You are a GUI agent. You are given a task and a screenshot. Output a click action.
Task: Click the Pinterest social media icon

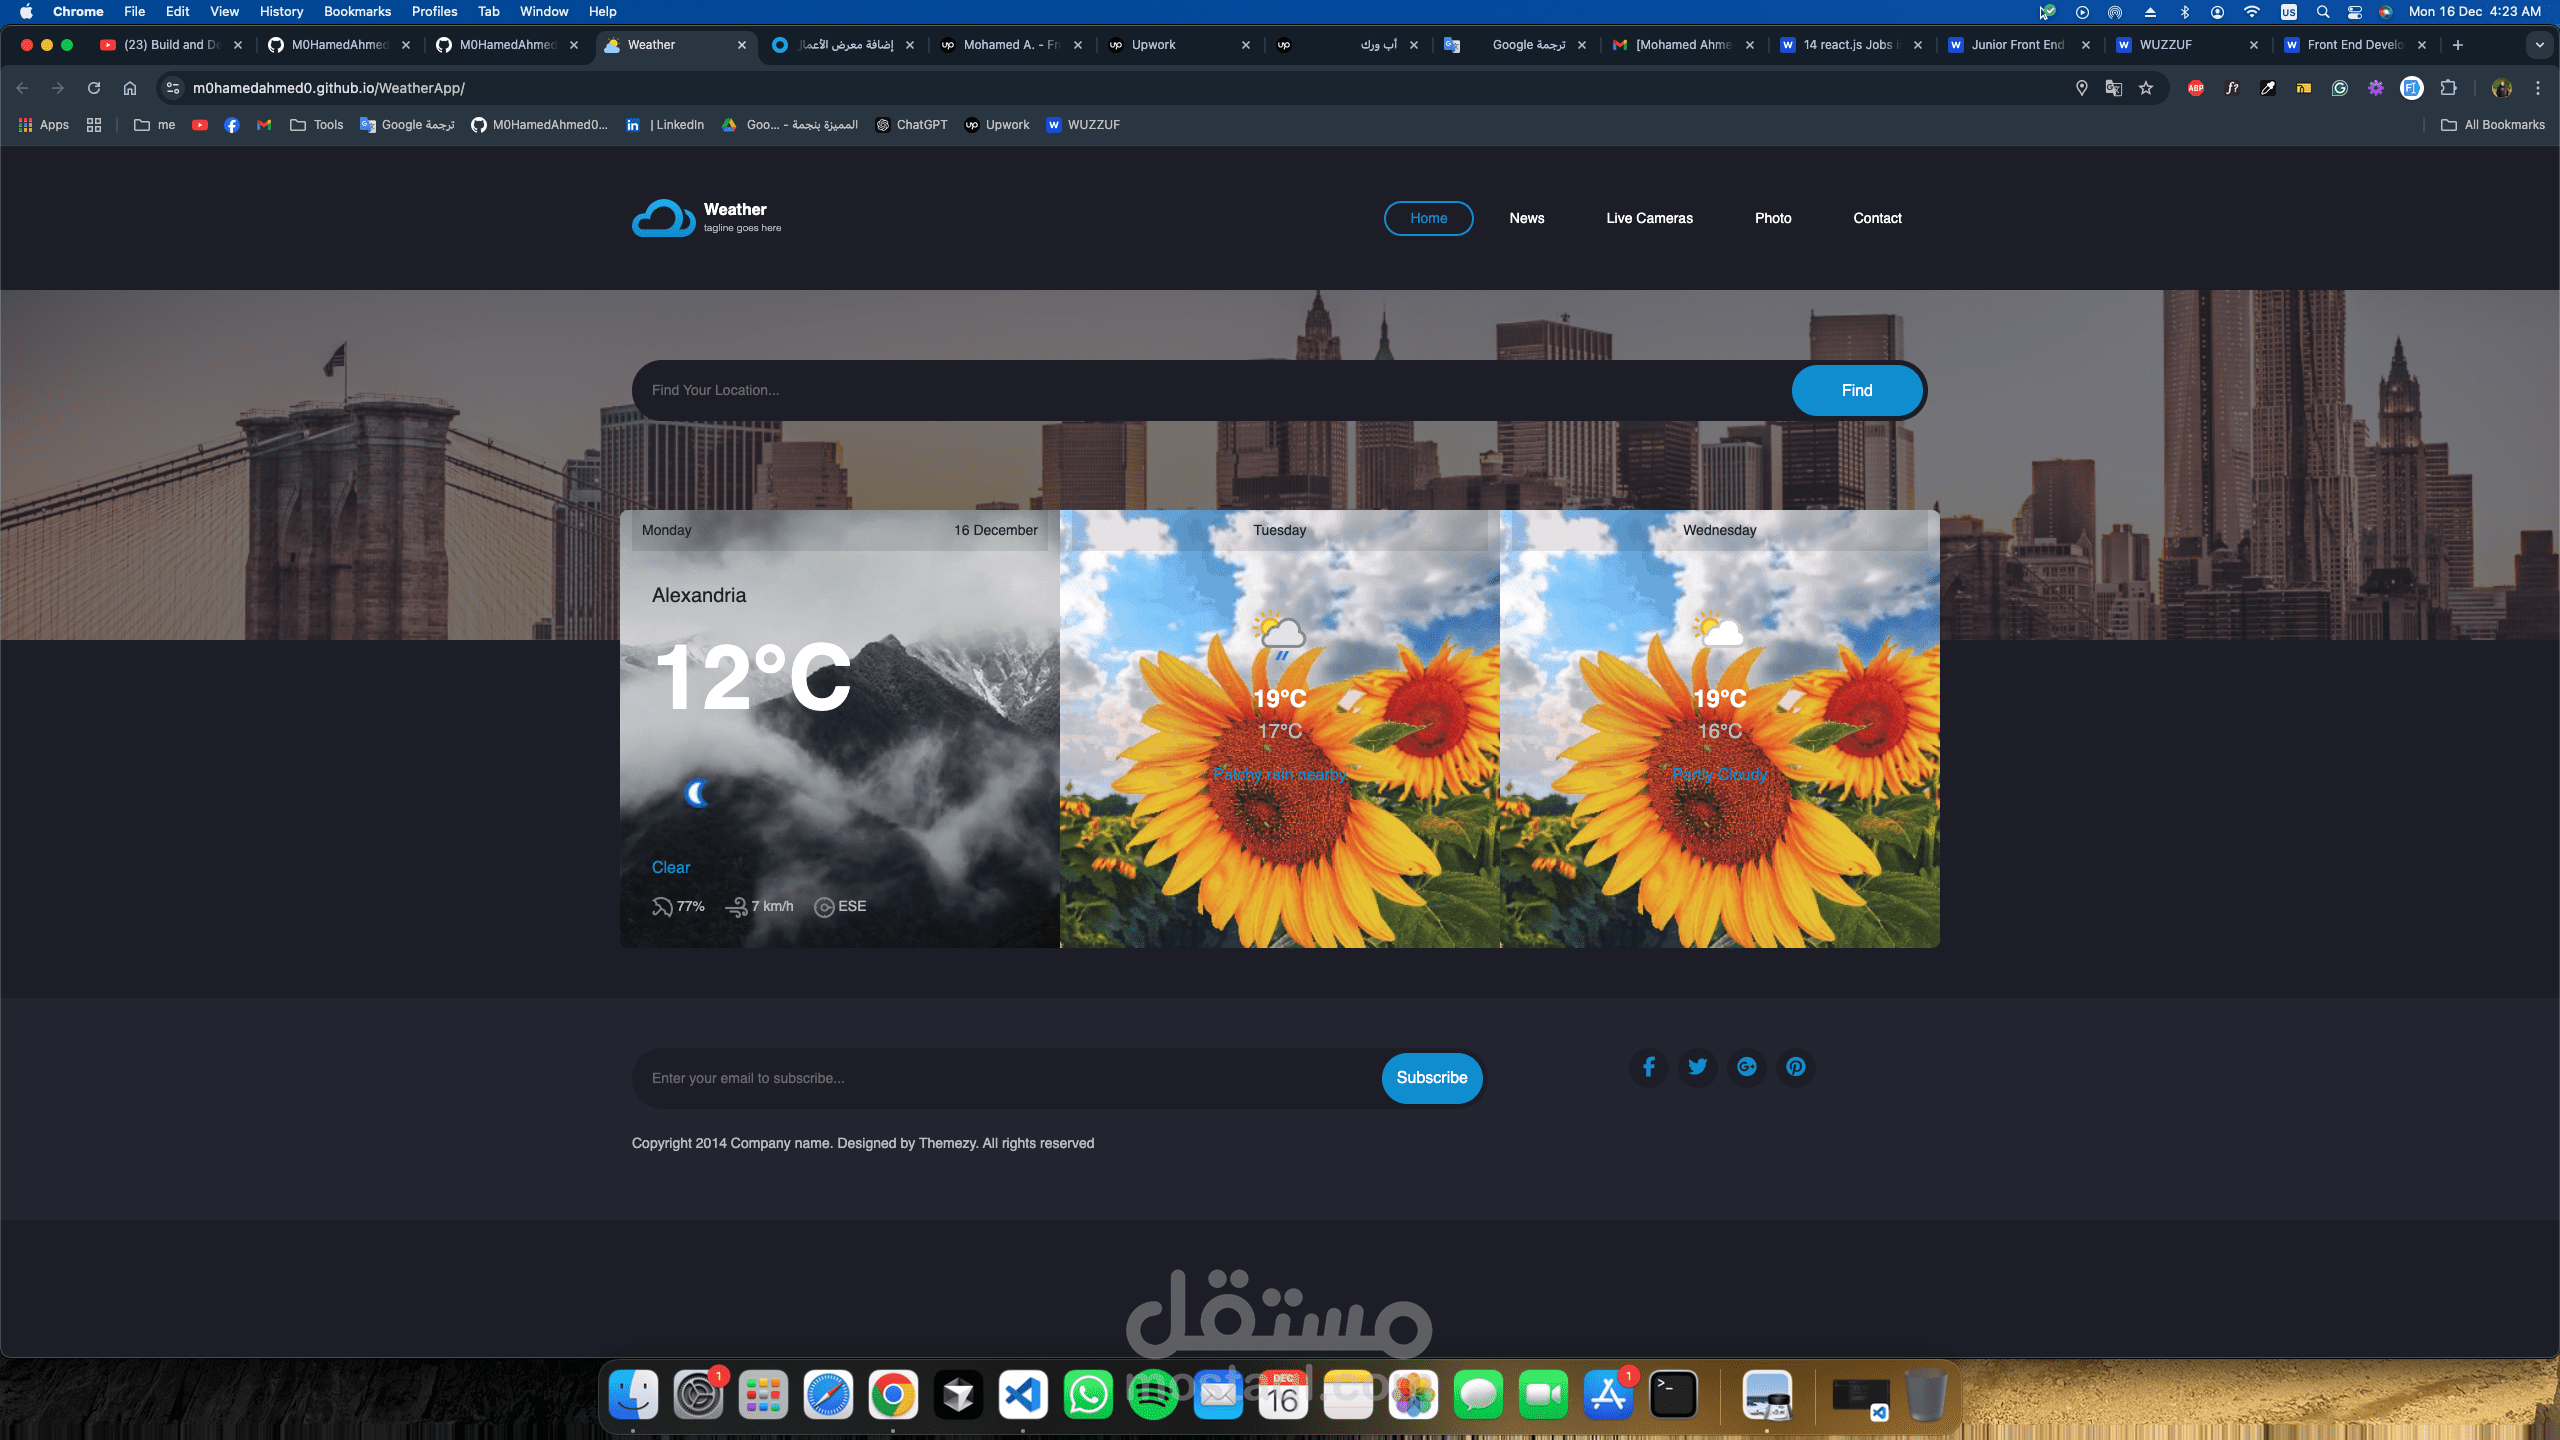click(x=1795, y=1067)
